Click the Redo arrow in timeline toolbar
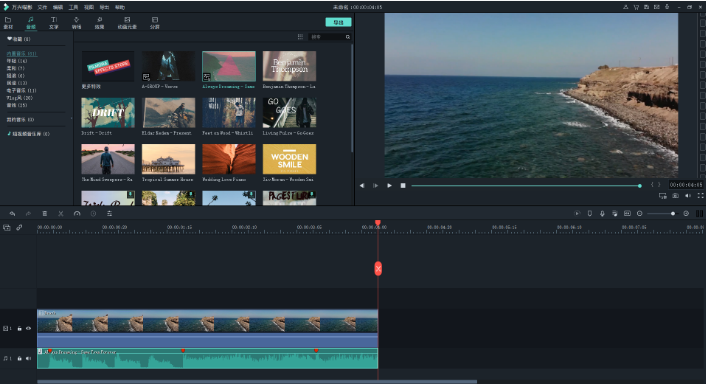Viewport: 706px width, 384px height. point(28,214)
